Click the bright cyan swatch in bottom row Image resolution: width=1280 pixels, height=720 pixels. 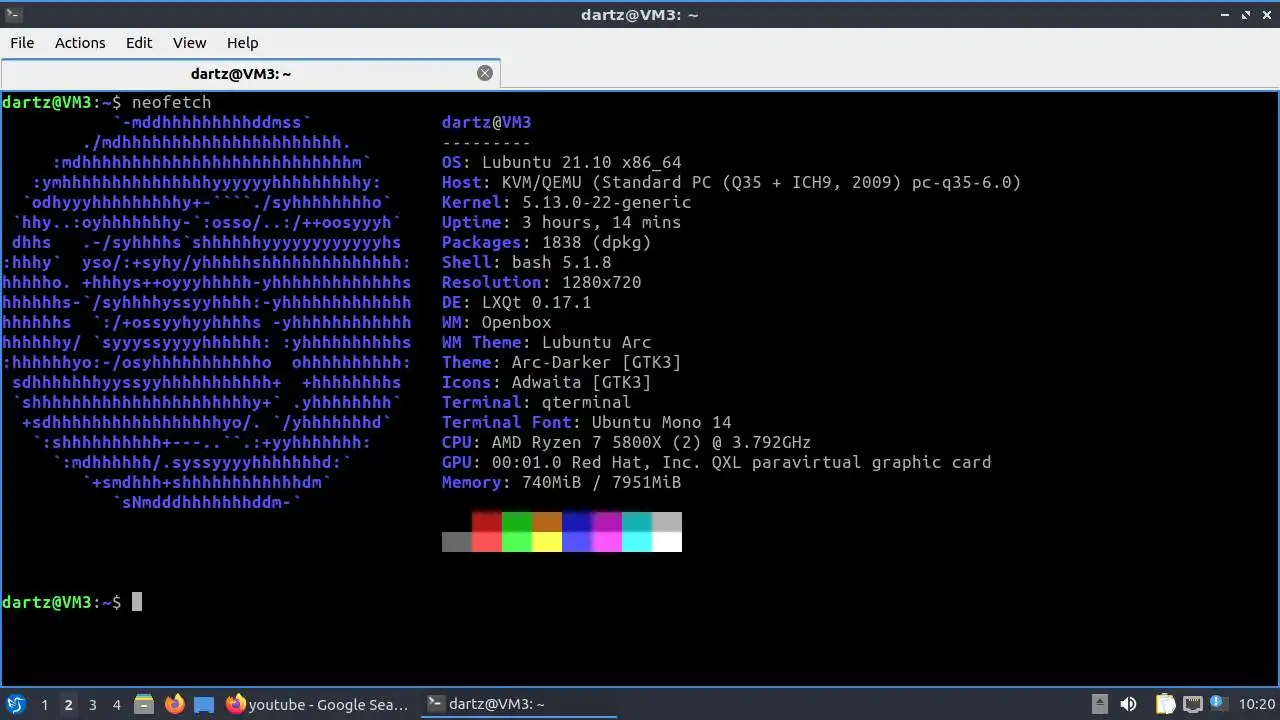[637, 542]
